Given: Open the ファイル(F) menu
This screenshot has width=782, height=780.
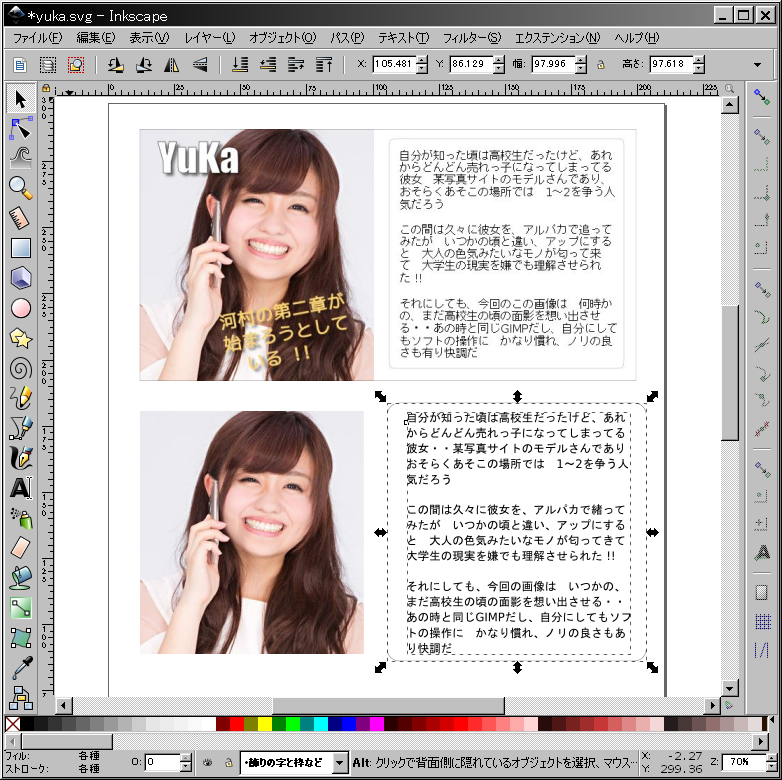Looking at the screenshot, I should tap(37, 38).
